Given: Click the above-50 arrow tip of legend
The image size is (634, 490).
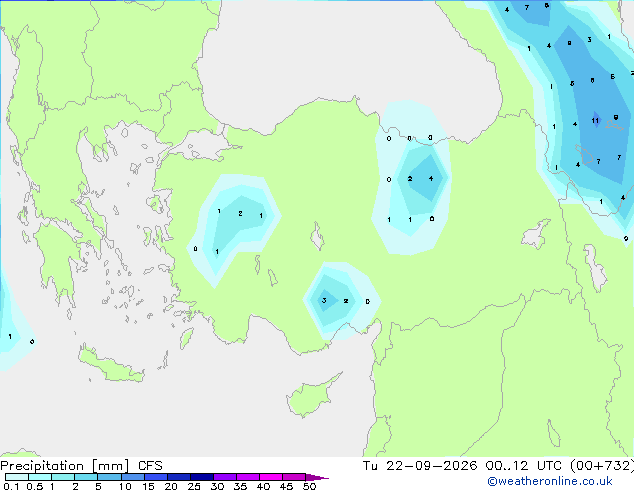Looking at the screenshot, I should 317,477.
